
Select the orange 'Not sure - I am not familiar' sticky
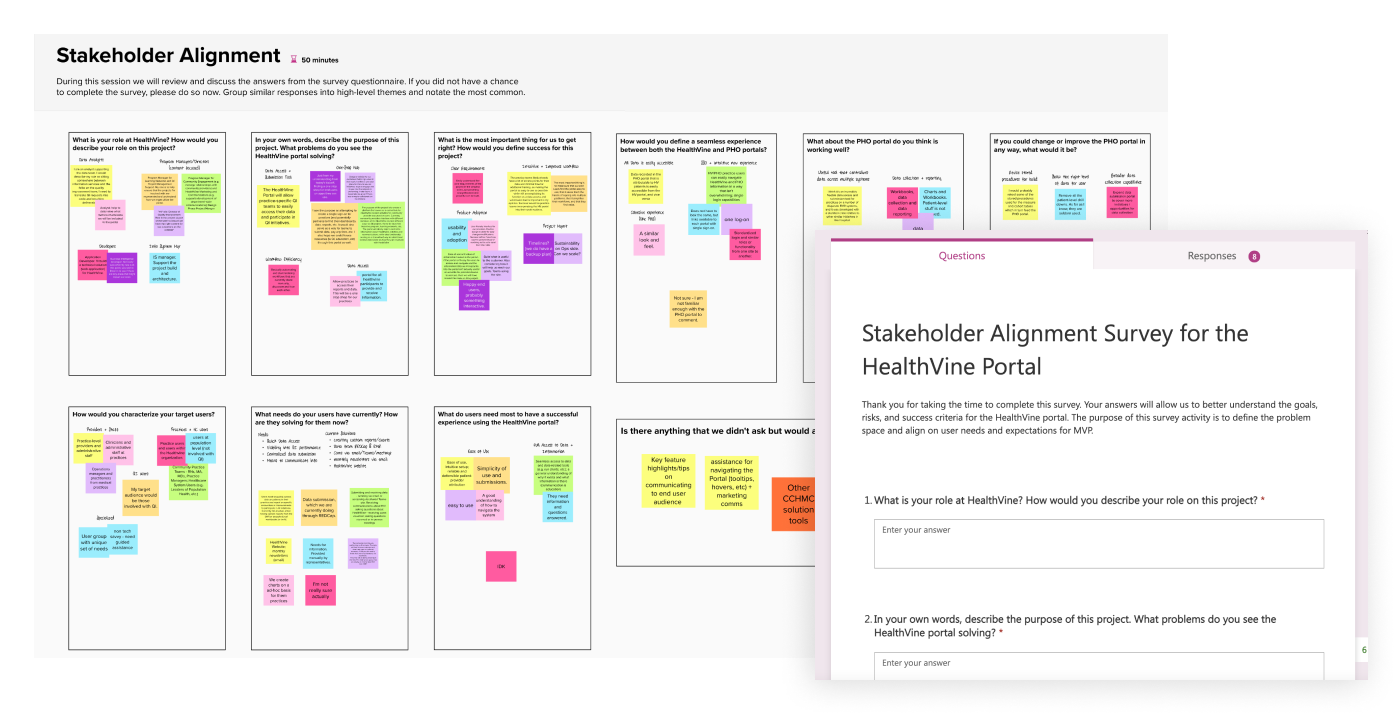coord(688,309)
